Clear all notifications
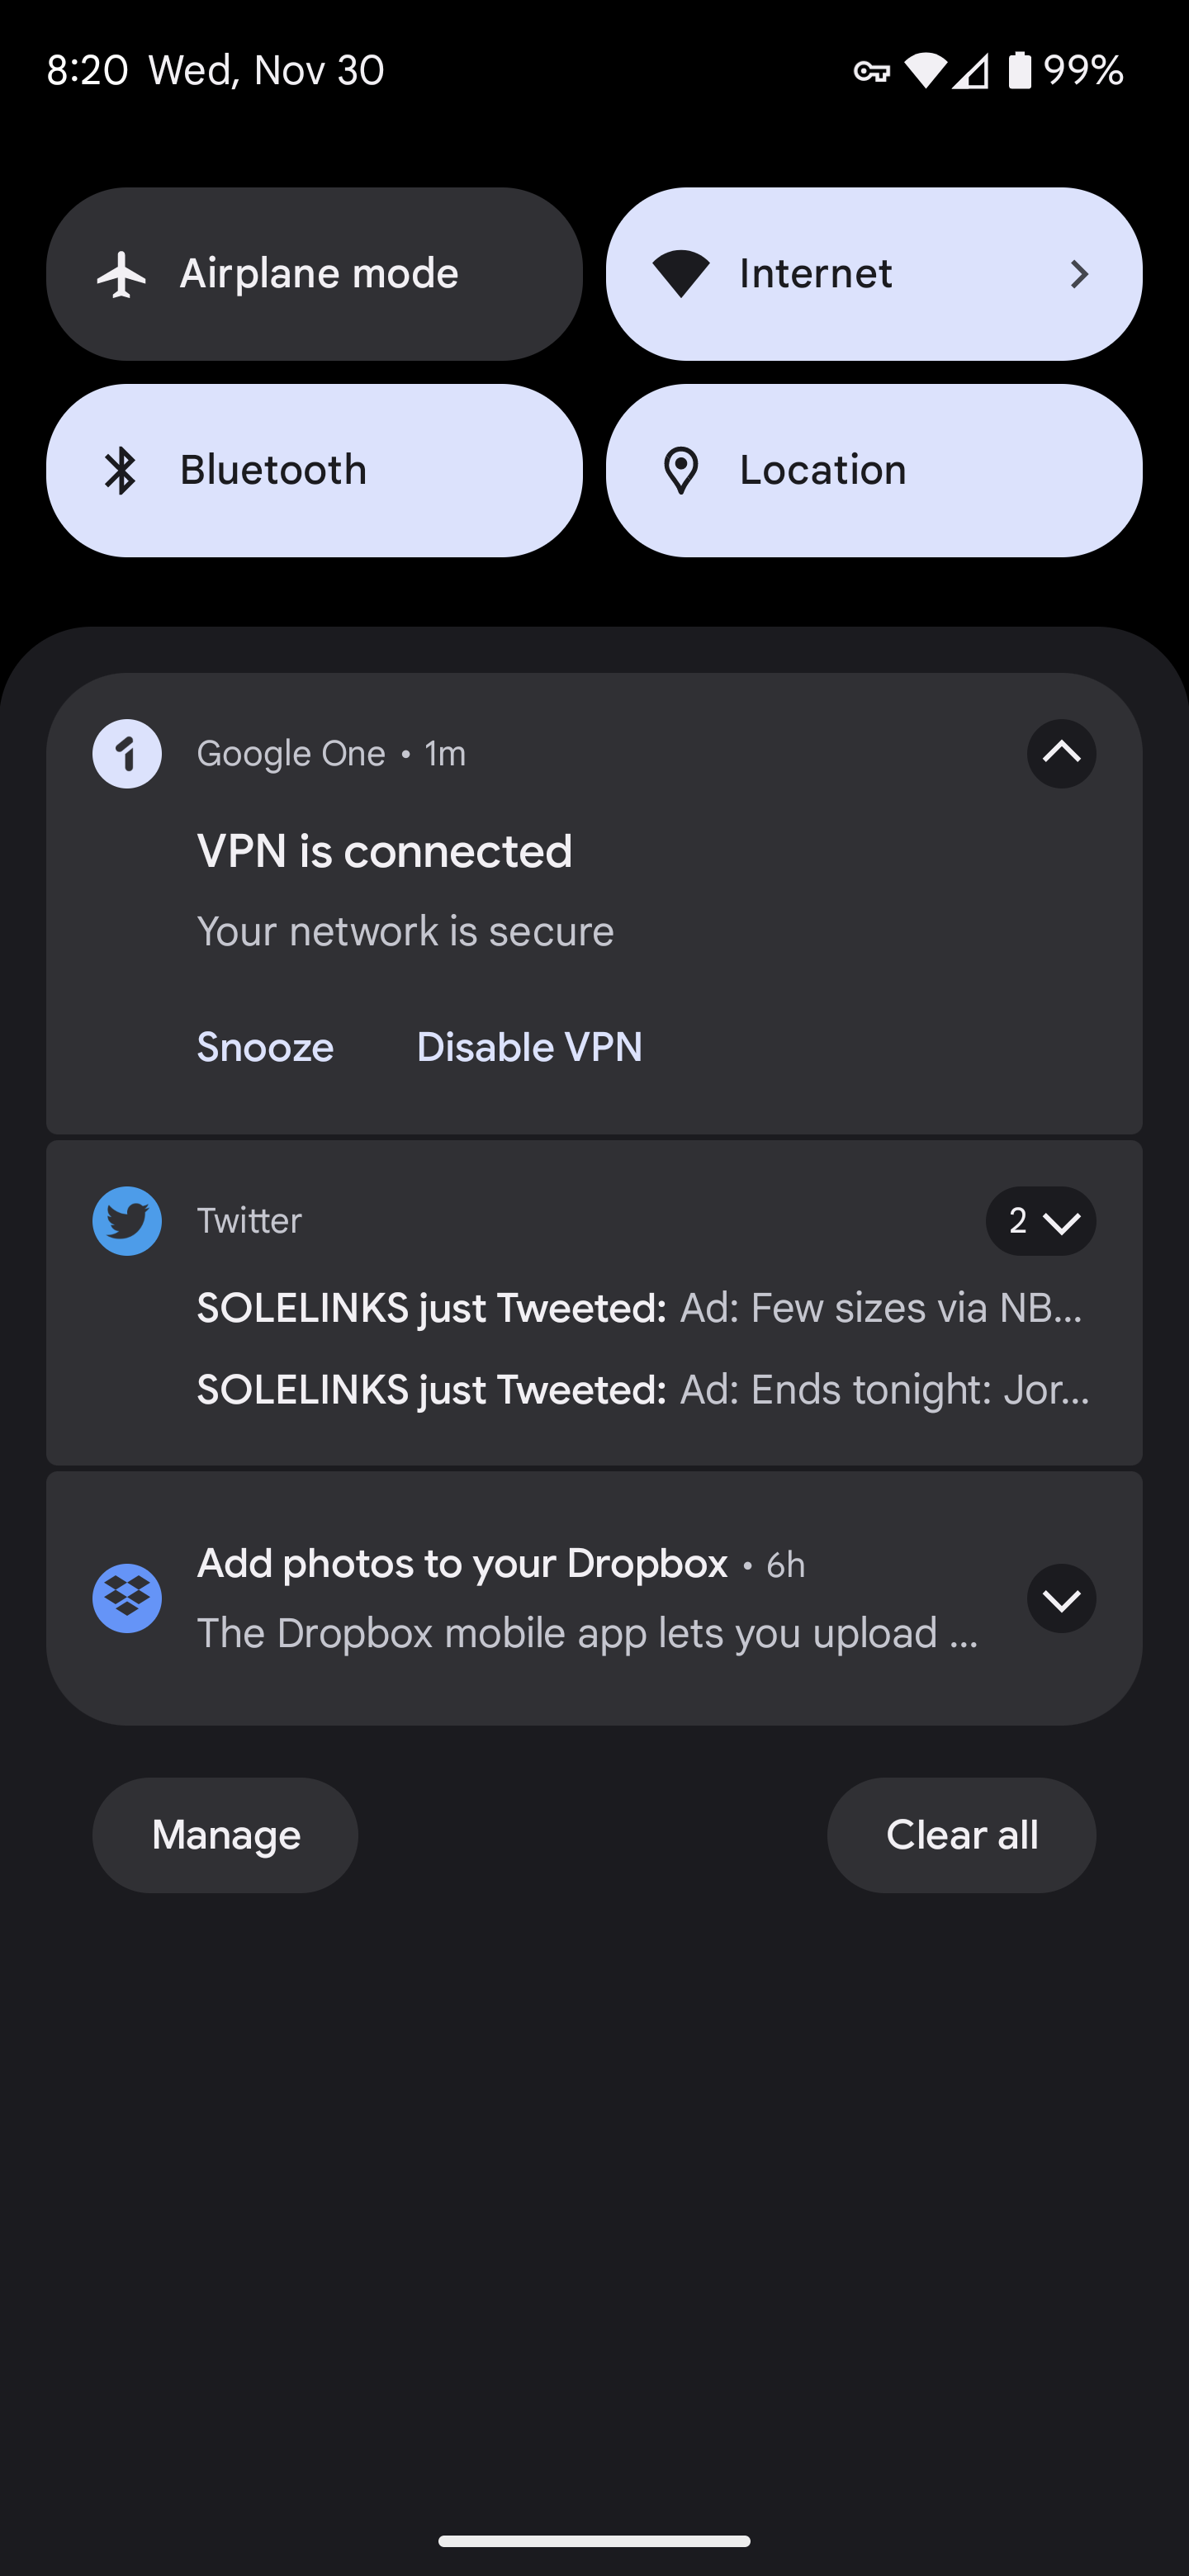This screenshot has width=1189, height=2576. (x=961, y=1835)
